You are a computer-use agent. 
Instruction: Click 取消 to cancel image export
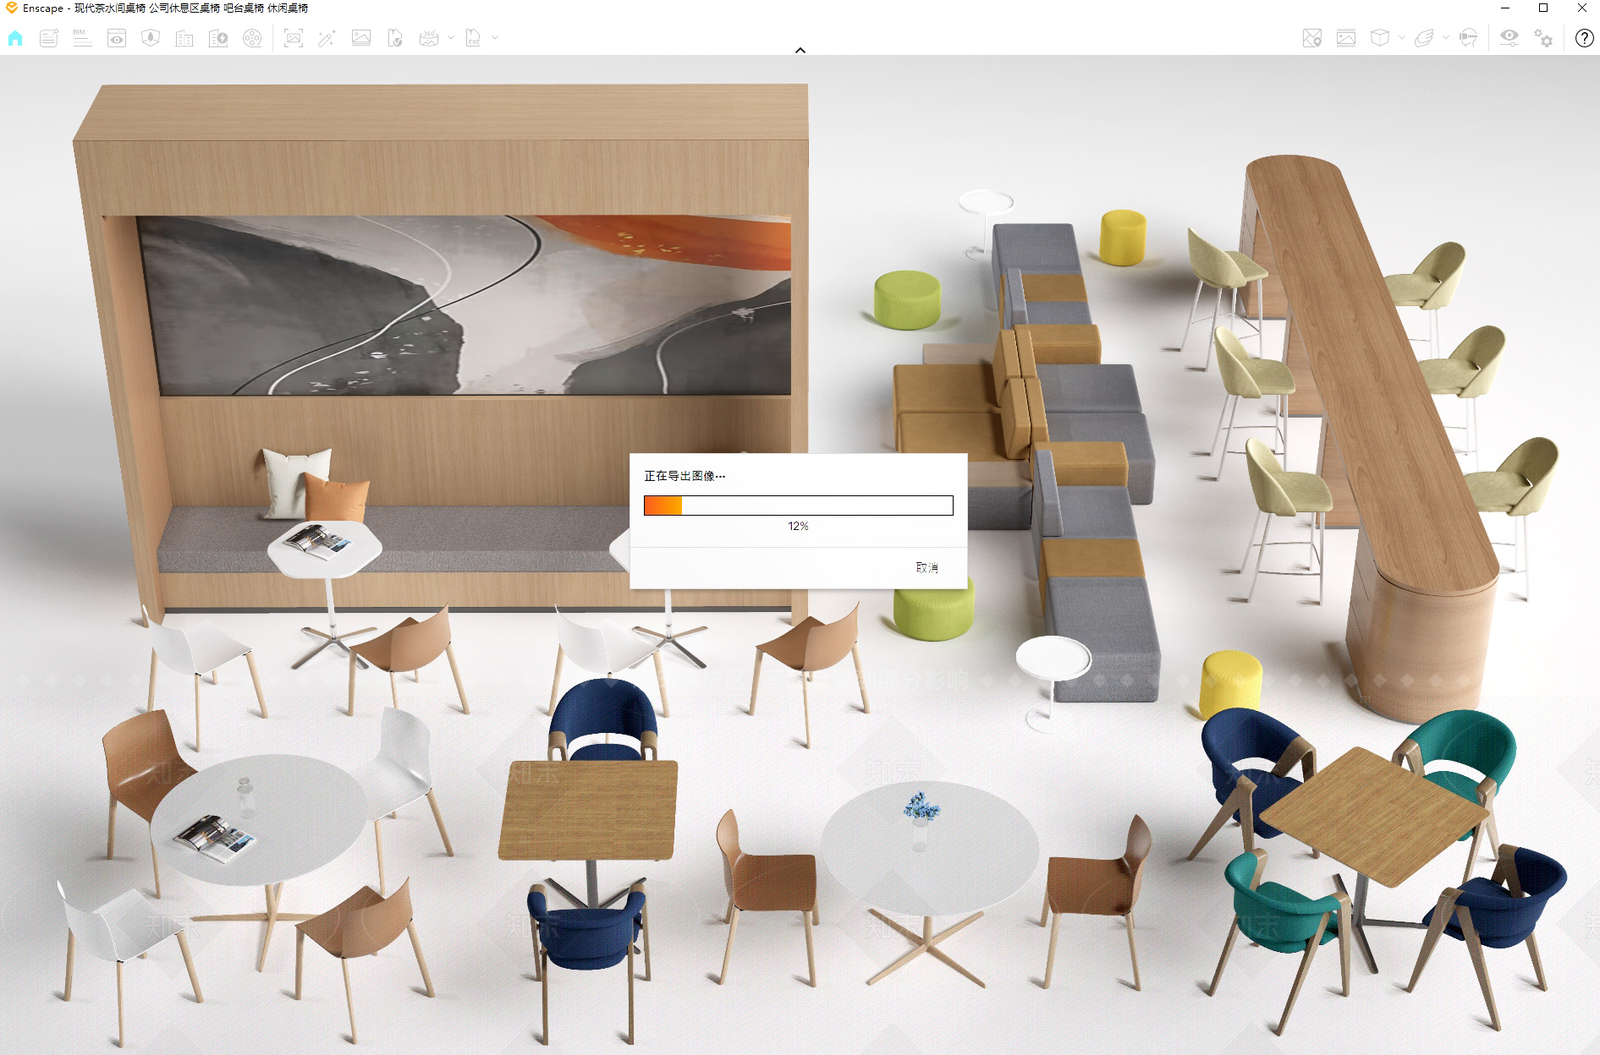(927, 567)
